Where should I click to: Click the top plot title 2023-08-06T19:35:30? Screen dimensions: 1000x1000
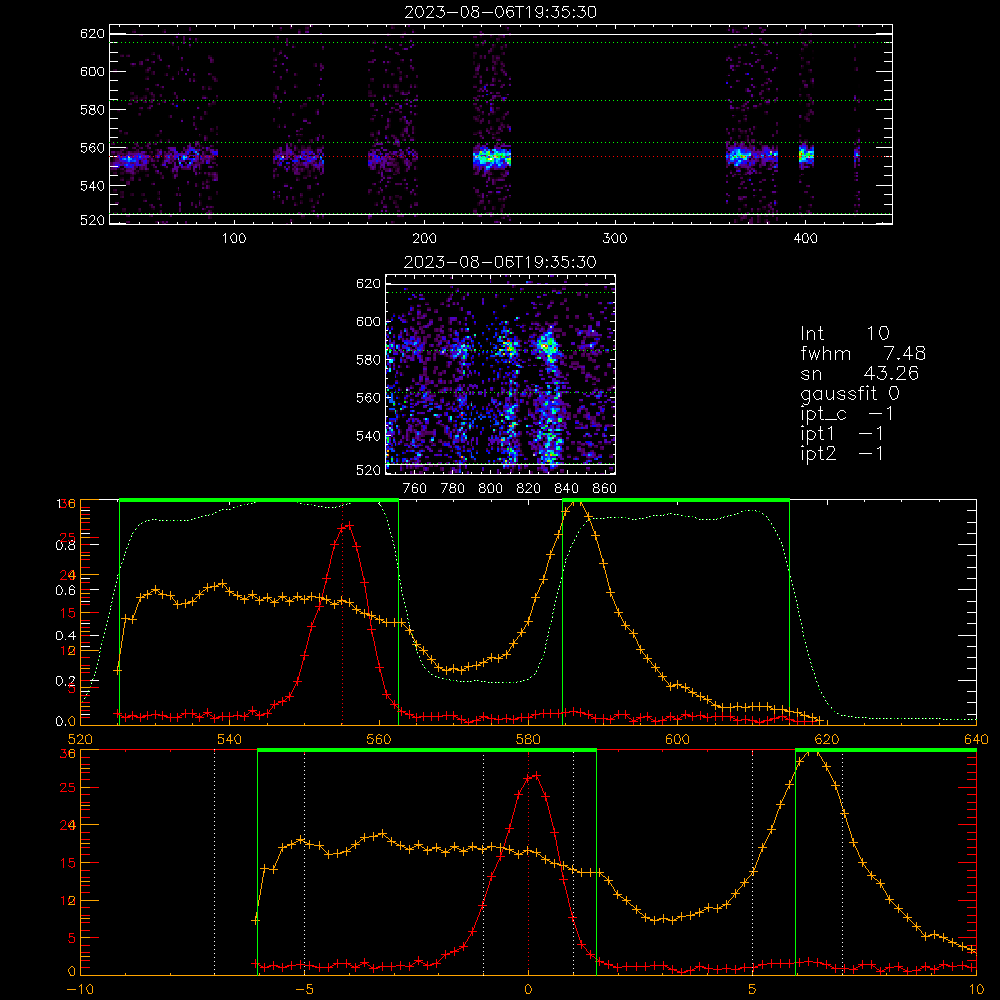tap(500, 12)
